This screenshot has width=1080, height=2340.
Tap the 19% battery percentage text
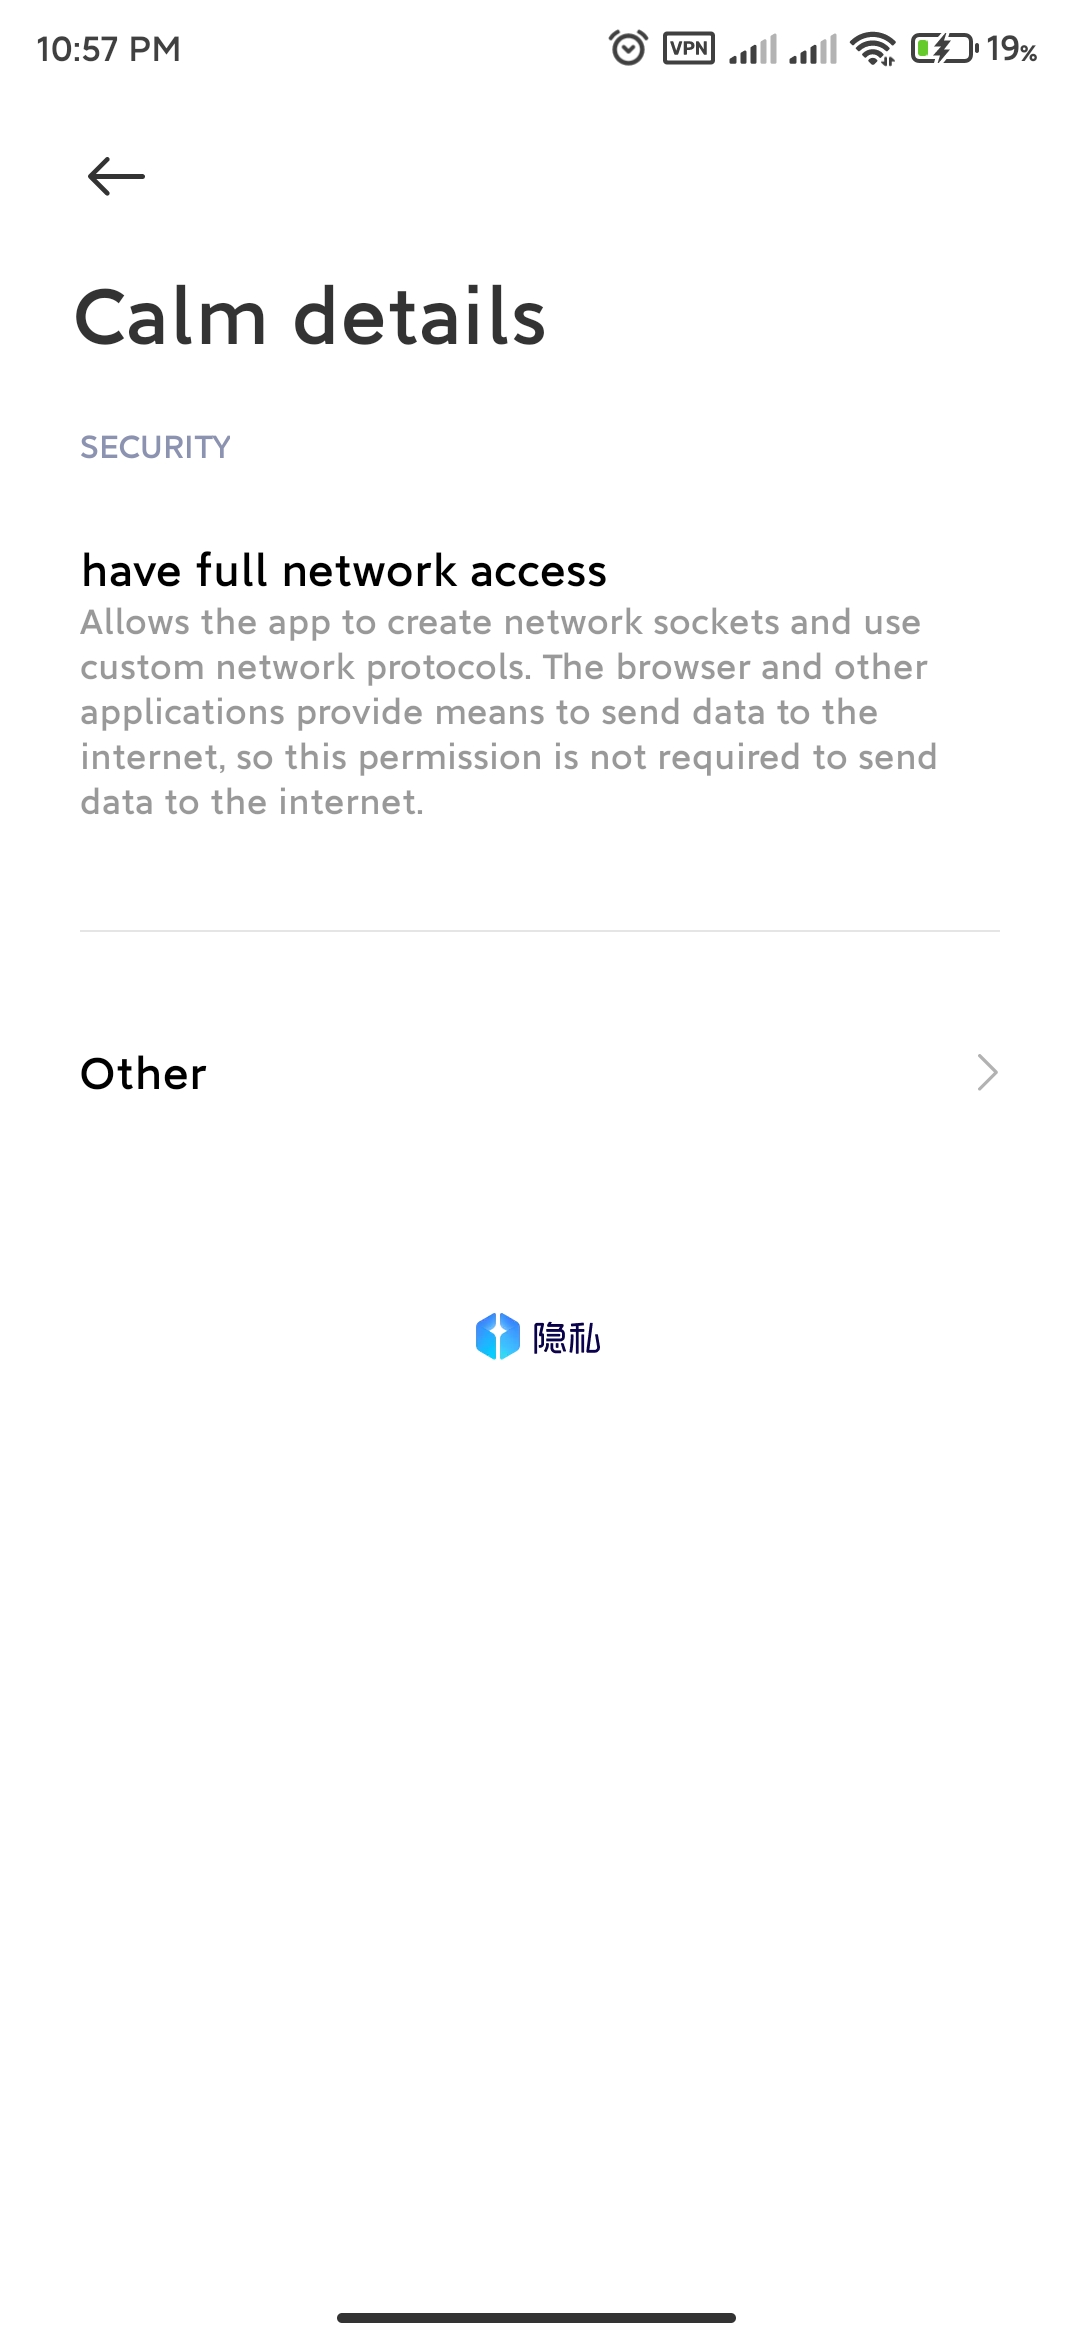coord(1011,49)
